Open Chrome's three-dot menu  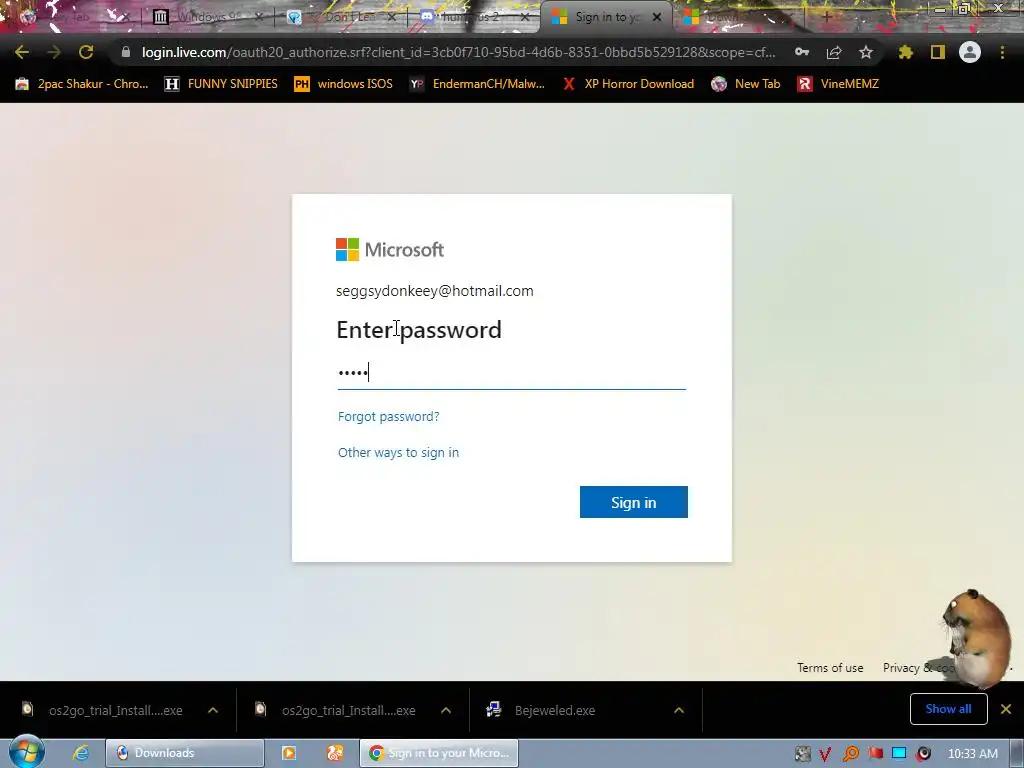(1002, 52)
